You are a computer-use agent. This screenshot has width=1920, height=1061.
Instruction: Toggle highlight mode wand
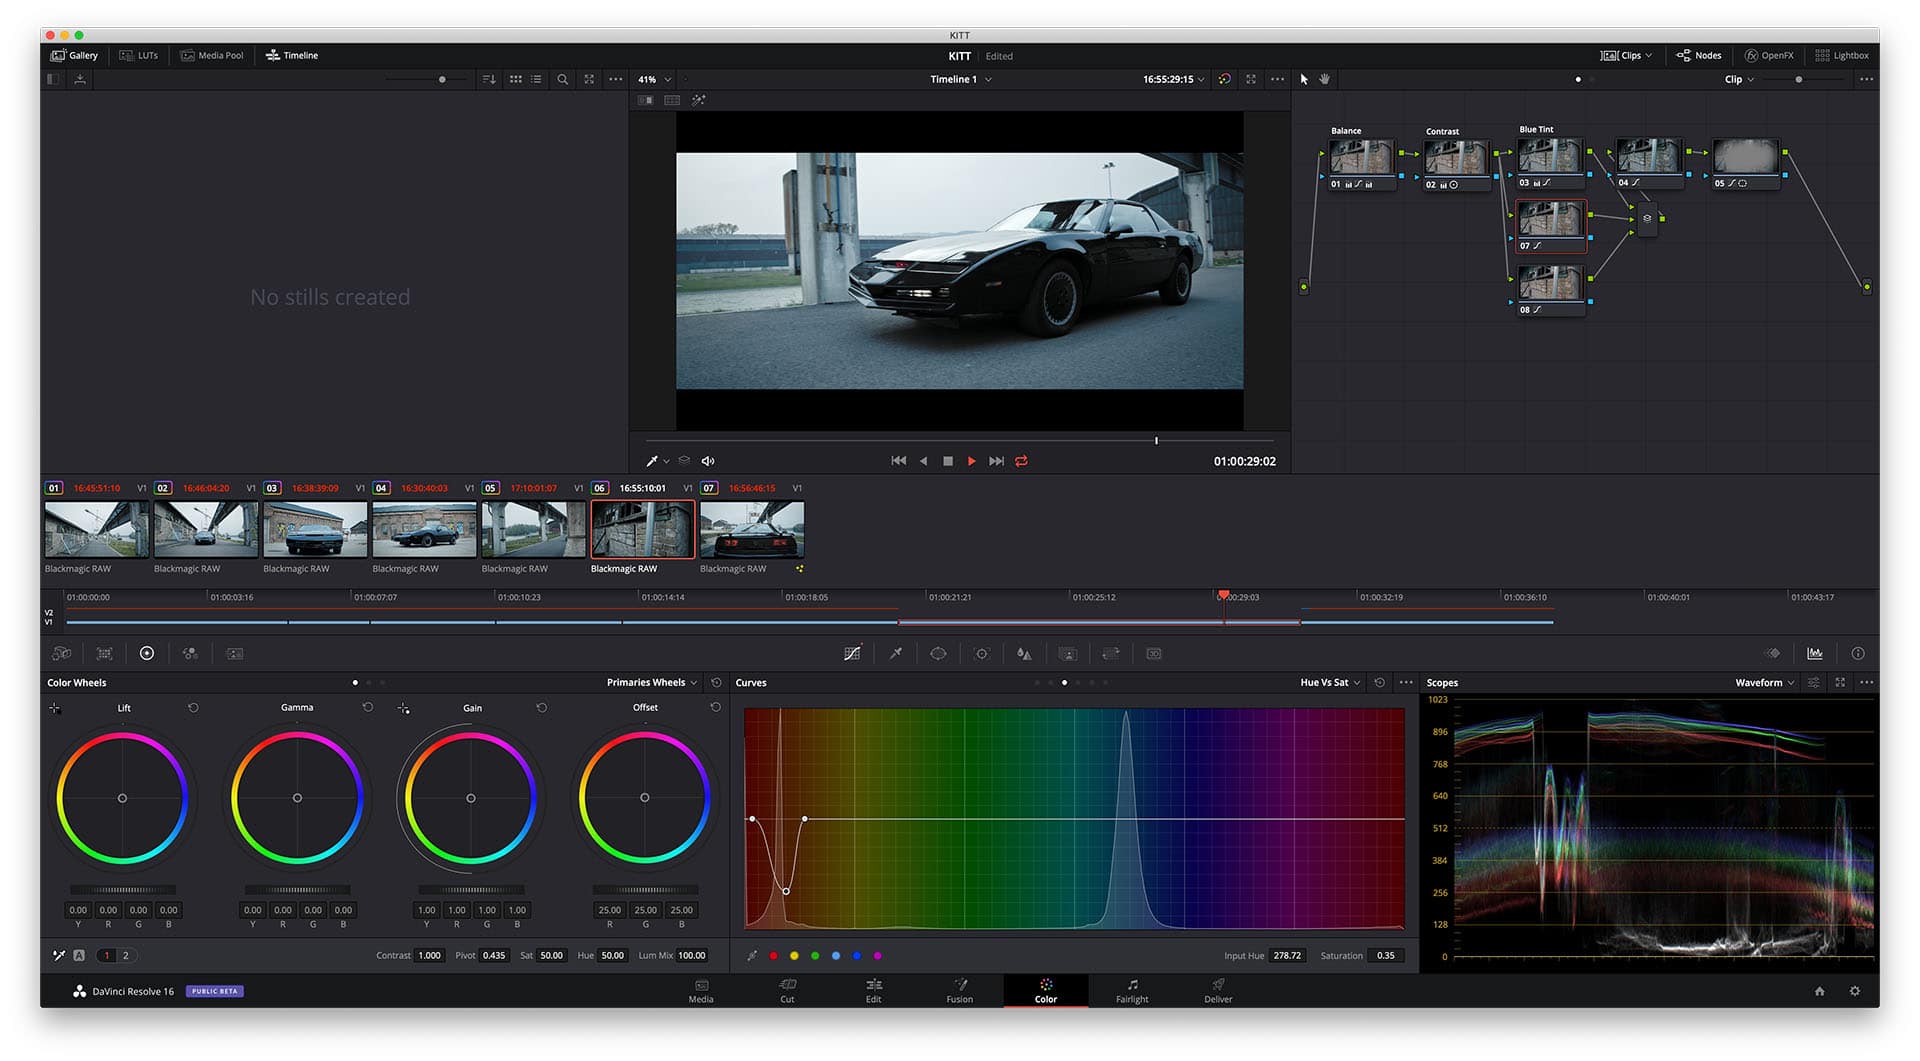(698, 100)
